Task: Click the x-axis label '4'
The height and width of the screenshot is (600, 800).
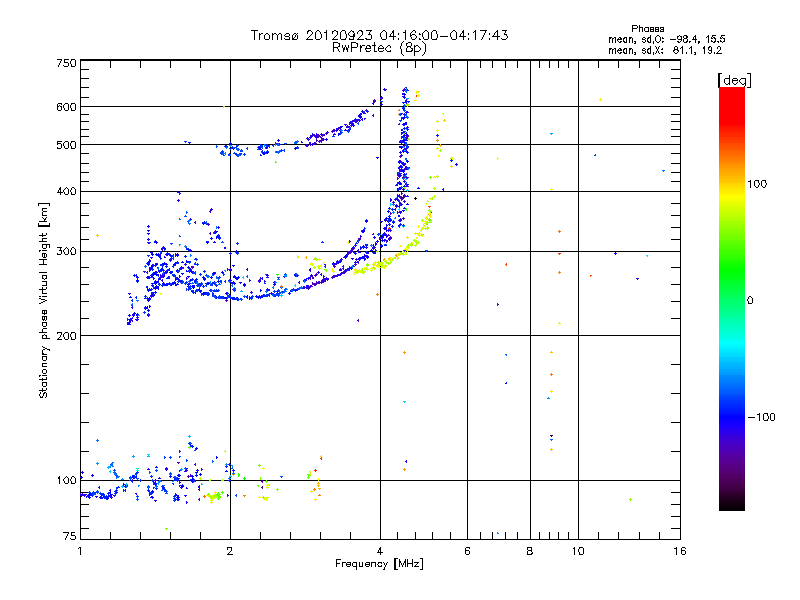Action: [380, 551]
